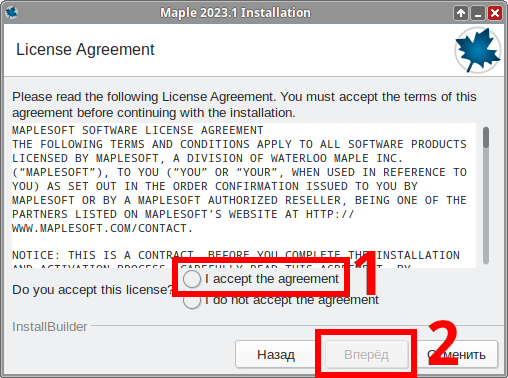Viewport: 508px width, 378px height.
Task: Click the 'Do you accept this license?' label
Action: pos(92,290)
